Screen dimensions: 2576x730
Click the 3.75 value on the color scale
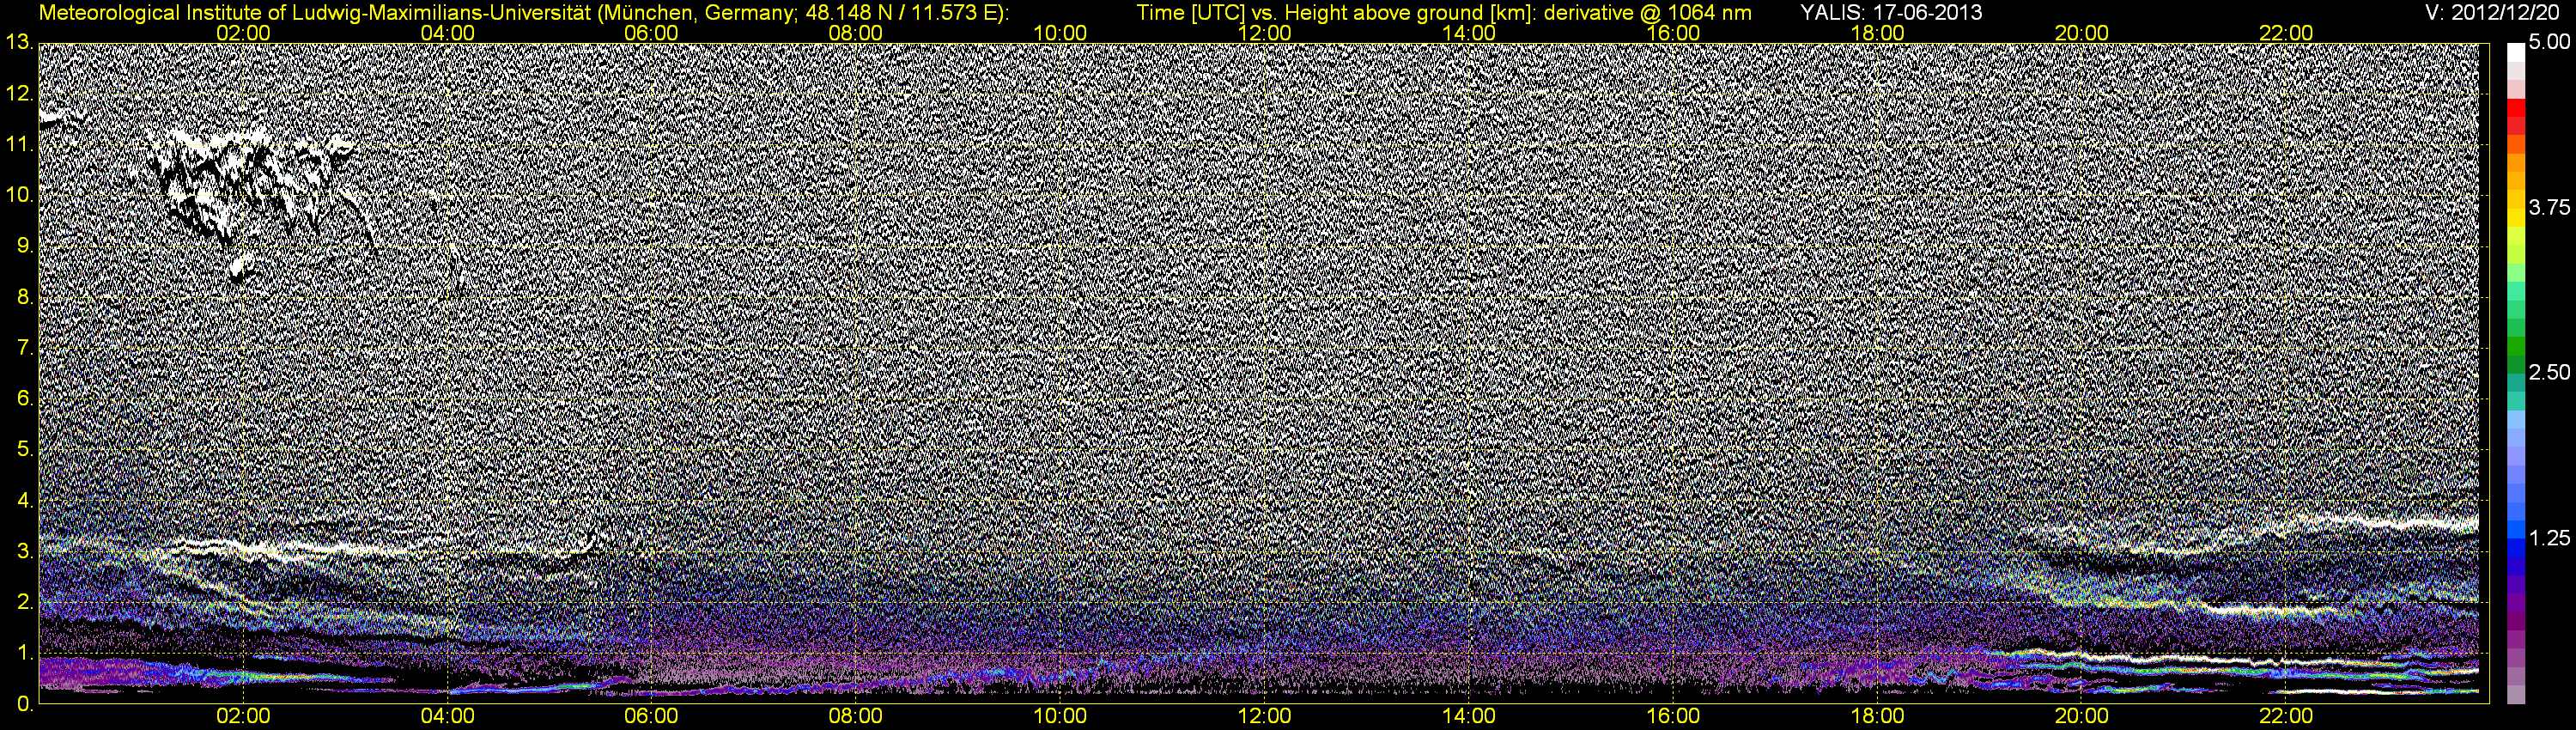(x=2549, y=208)
